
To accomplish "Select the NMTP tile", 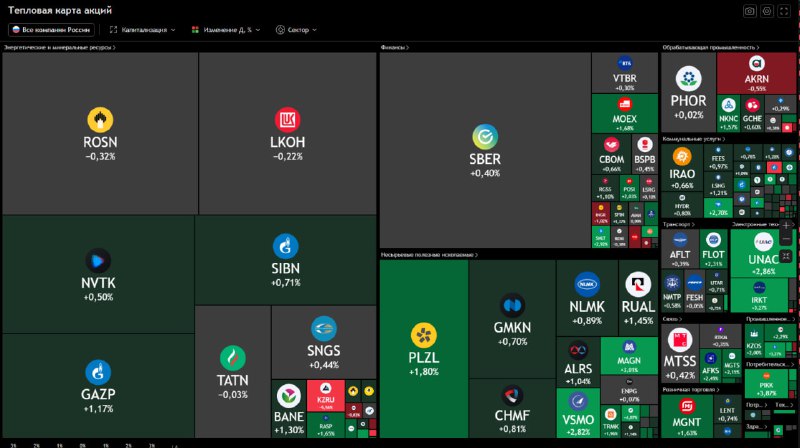I will coord(672,291).
